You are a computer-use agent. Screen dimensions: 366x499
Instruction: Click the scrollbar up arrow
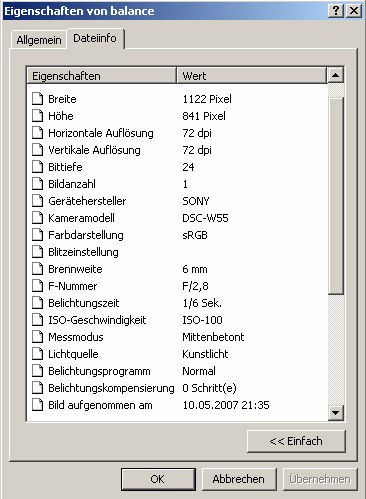coord(336,75)
